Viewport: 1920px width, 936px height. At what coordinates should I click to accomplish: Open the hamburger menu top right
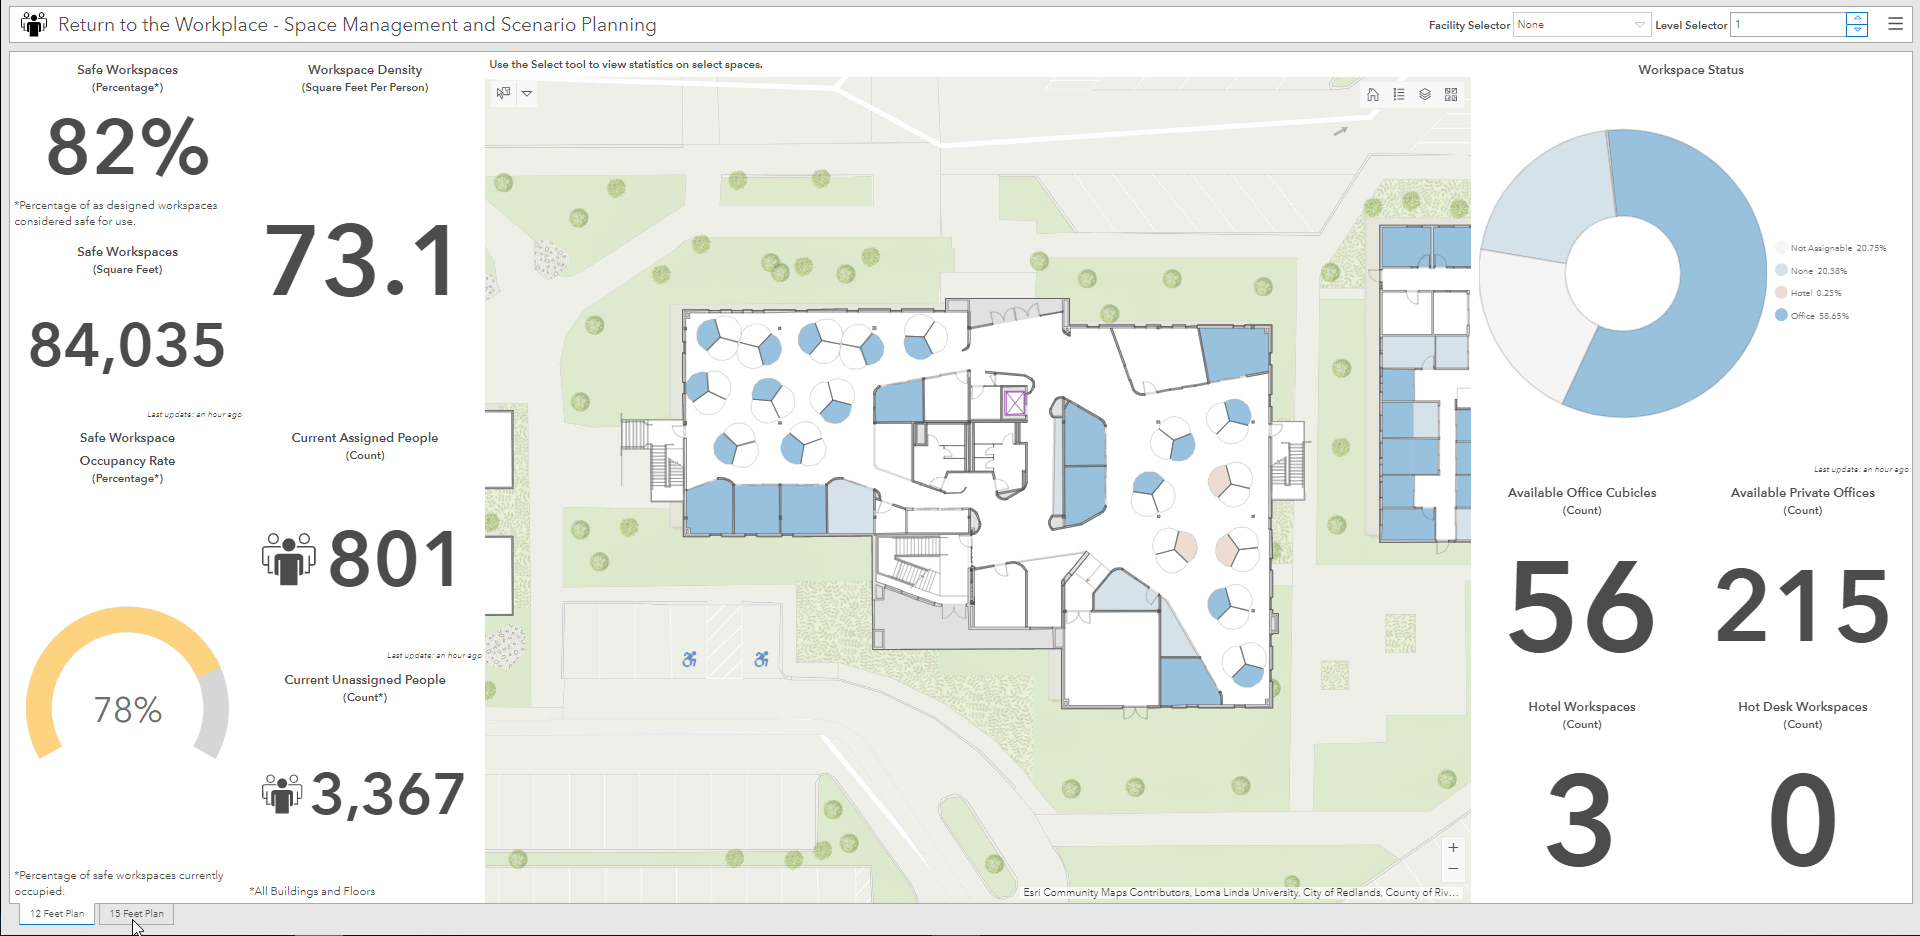(x=1895, y=23)
